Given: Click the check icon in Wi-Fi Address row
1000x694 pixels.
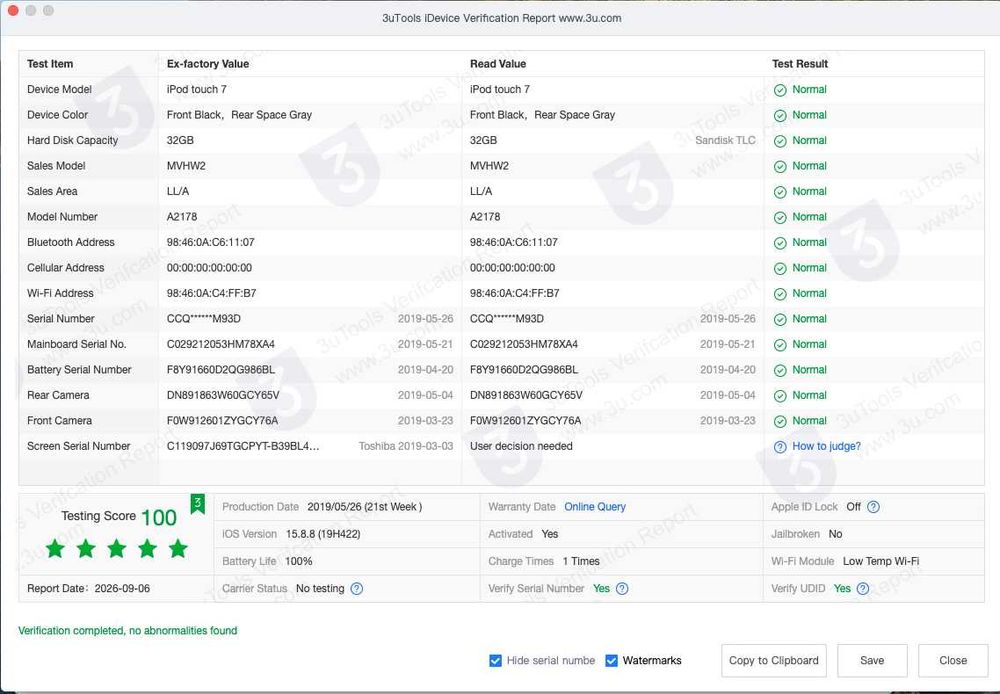Looking at the screenshot, I should 780,294.
